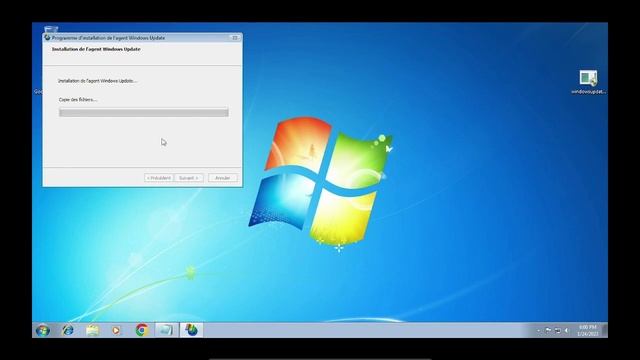Click the installer title bar icon

click(47, 38)
